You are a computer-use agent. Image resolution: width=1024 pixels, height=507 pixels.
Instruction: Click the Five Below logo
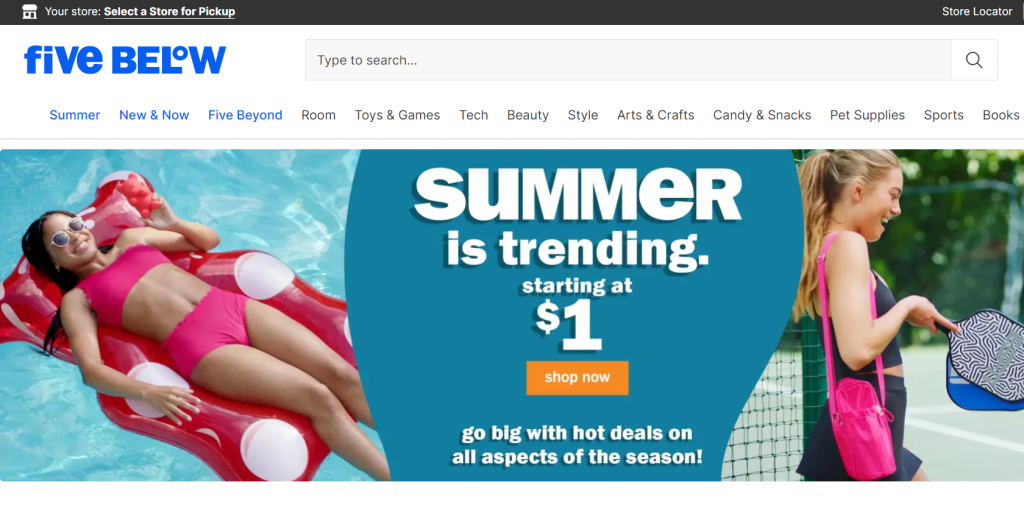pyautogui.click(x=125, y=59)
